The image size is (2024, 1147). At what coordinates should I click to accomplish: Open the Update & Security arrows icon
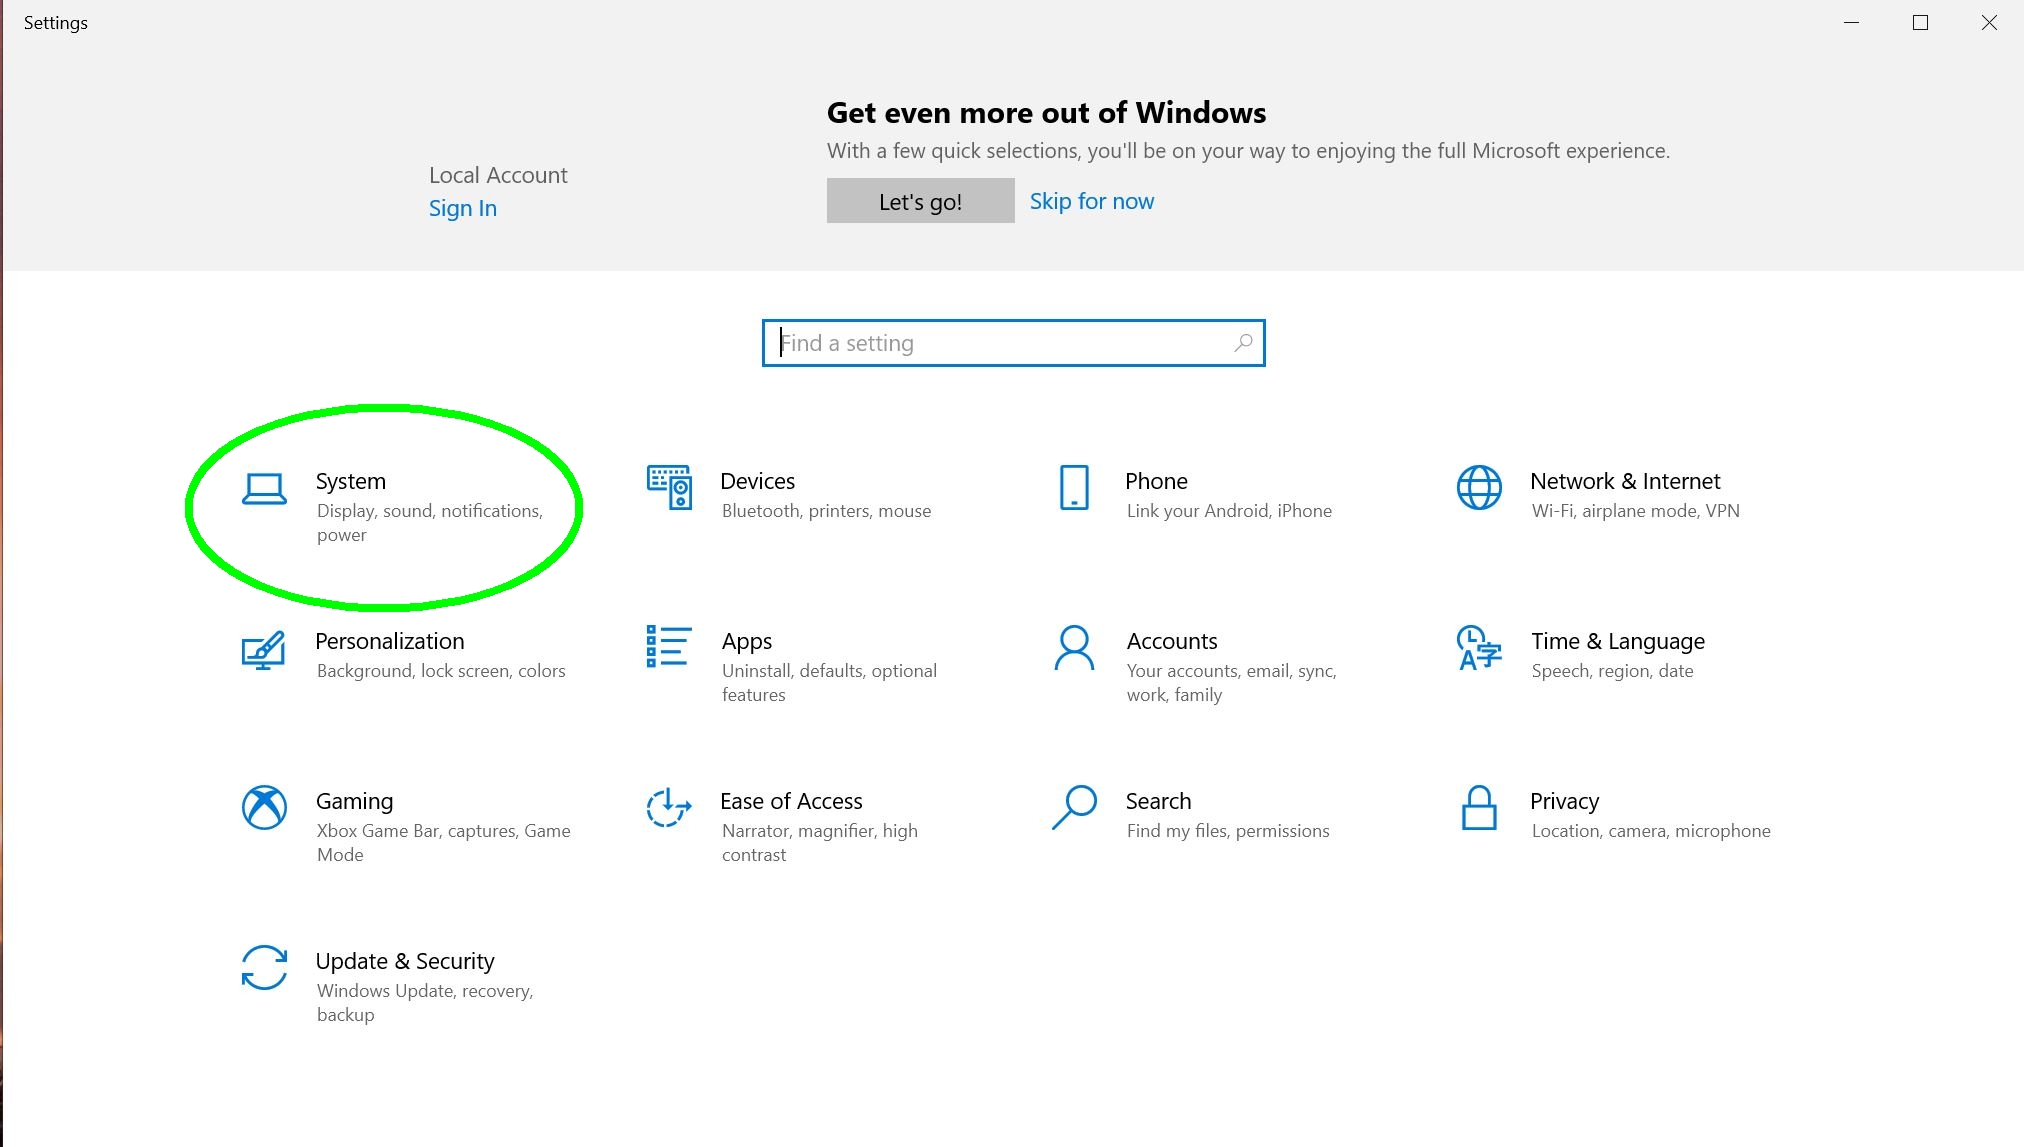click(264, 968)
